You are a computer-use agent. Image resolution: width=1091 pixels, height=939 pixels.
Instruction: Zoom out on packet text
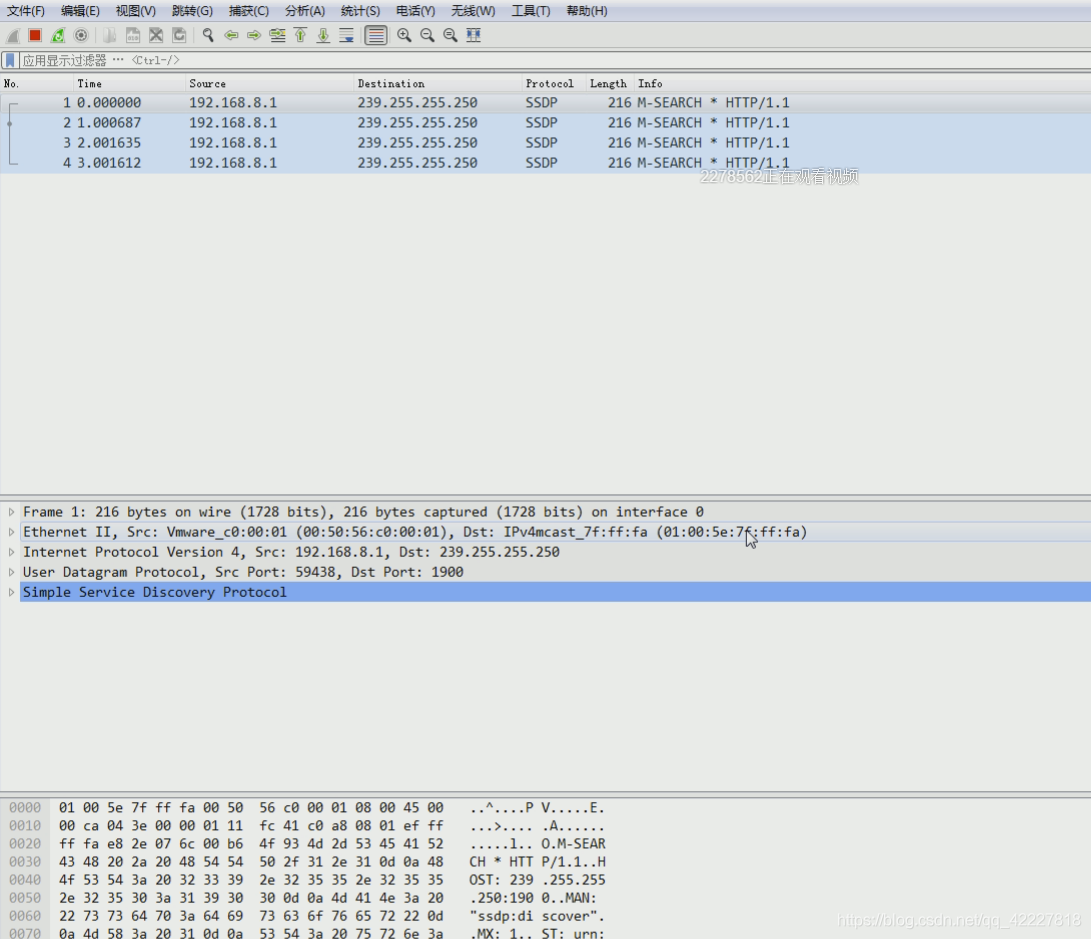427,35
